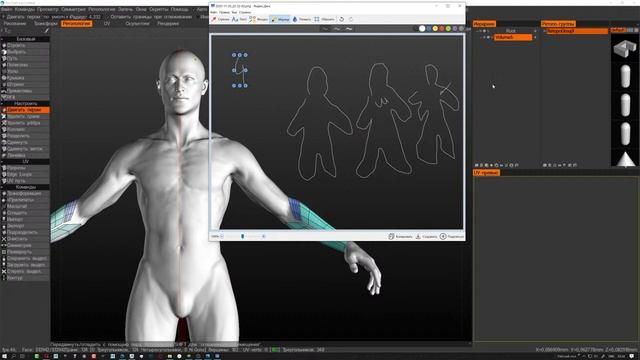Undo last stroke in sketch window
640x360 pixels.
[342, 19]
